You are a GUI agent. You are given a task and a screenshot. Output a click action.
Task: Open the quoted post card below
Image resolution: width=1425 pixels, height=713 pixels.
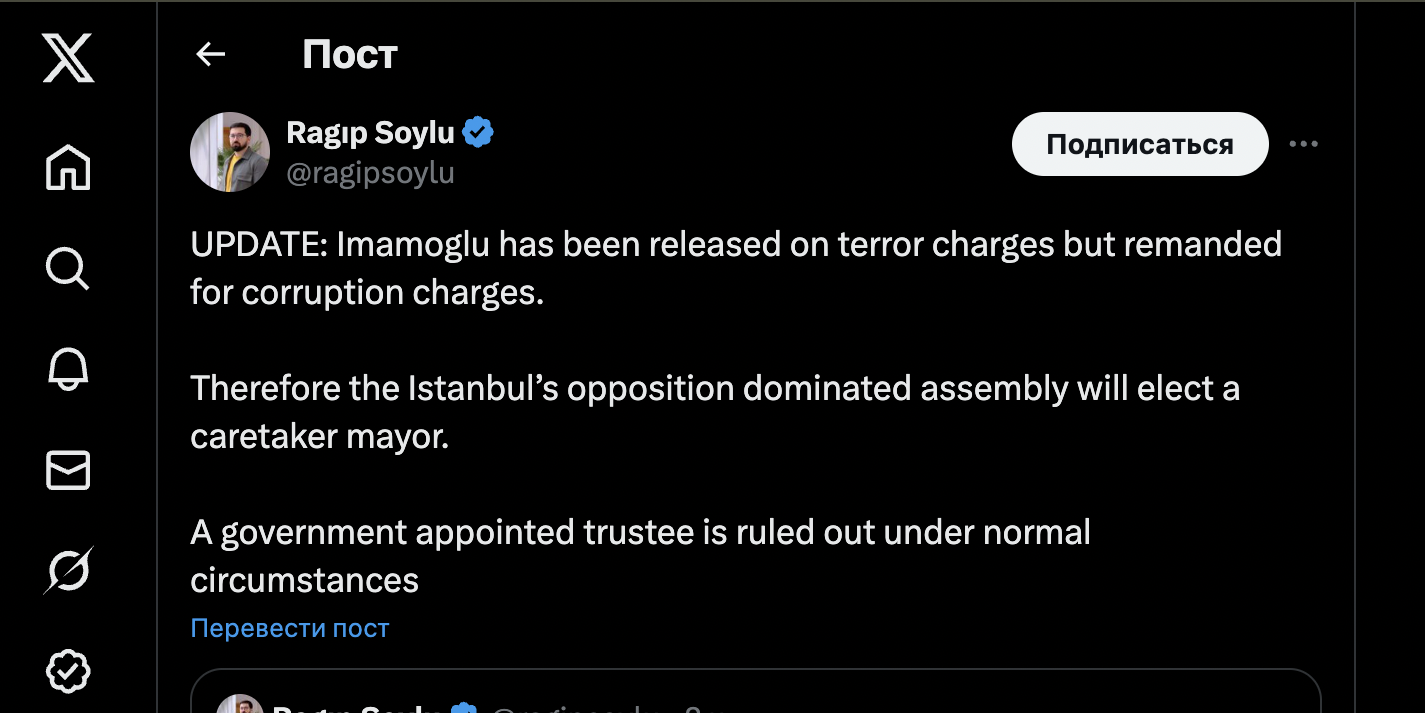coord(756,691)
